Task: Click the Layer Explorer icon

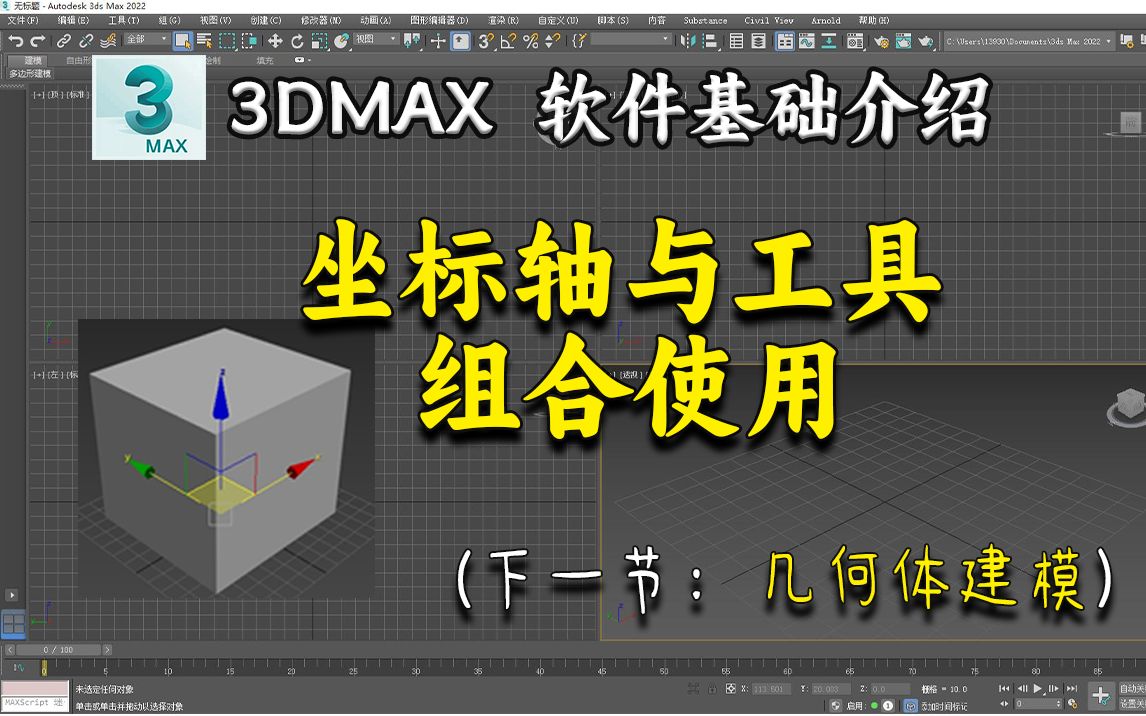Action: click(757, 40)
